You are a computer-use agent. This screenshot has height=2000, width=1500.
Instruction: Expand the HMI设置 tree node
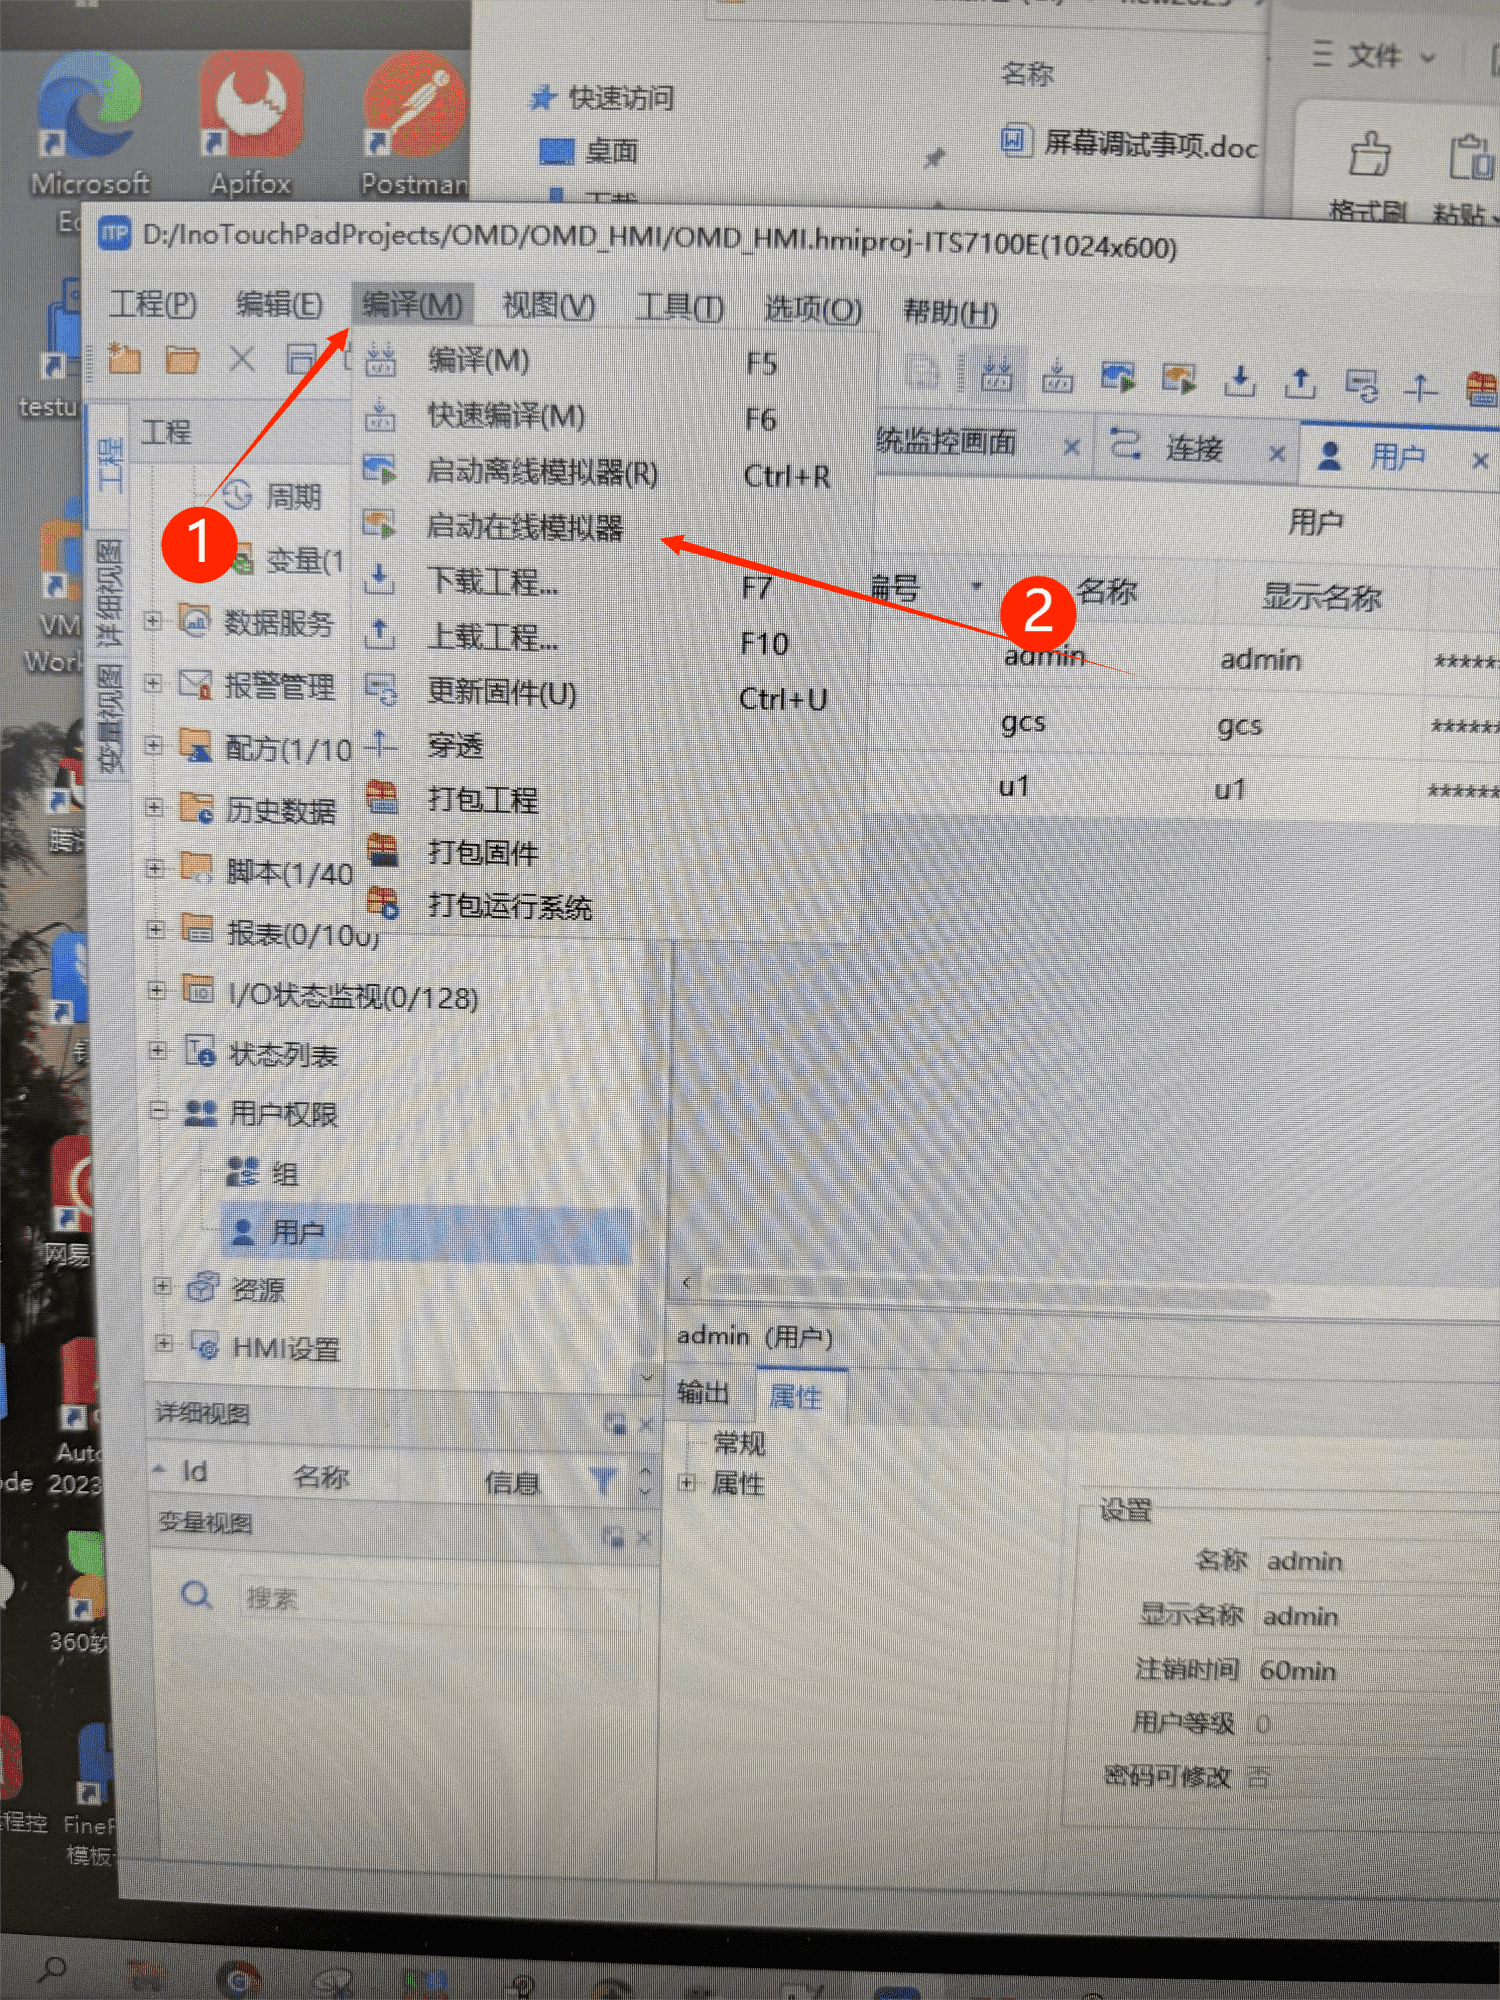pos(164,1344)
